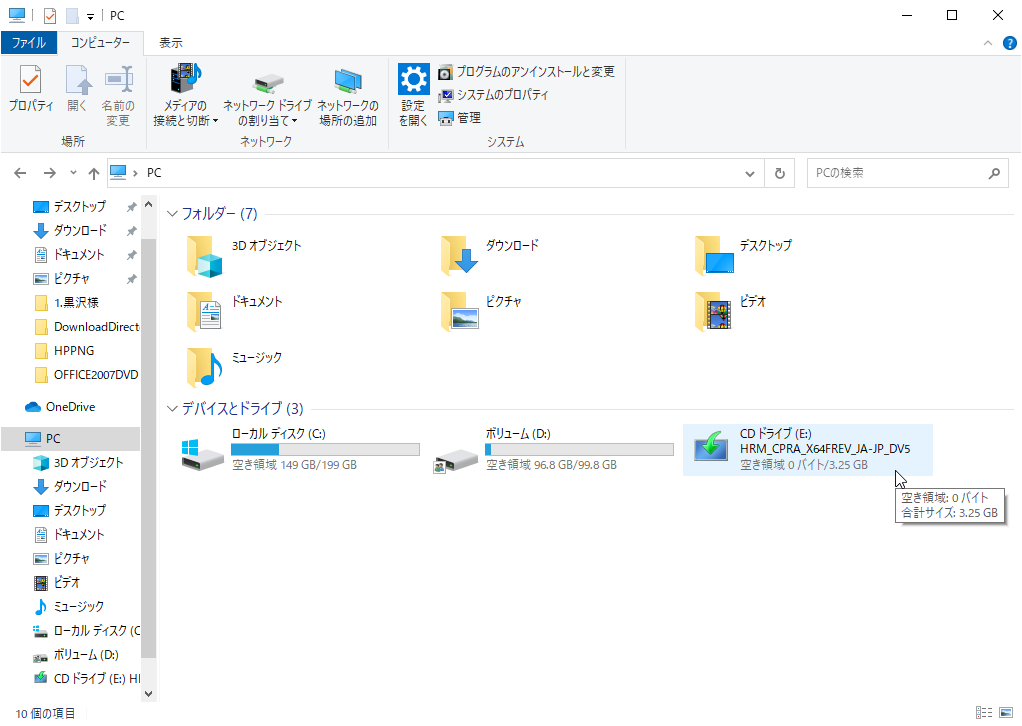
Task: Collapse the ribbon with the chevron
Action: (987, 43)
